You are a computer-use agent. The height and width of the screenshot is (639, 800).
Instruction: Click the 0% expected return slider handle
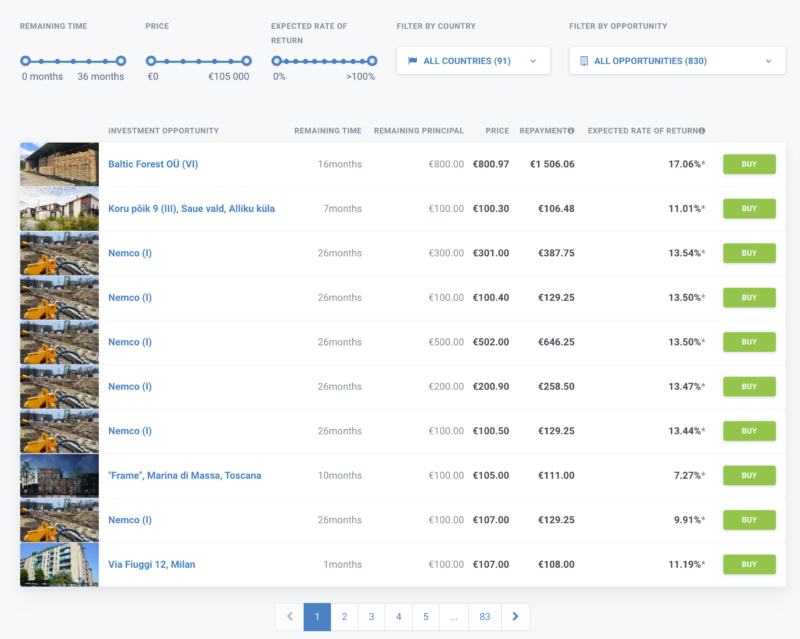click(x=277, y=61)
